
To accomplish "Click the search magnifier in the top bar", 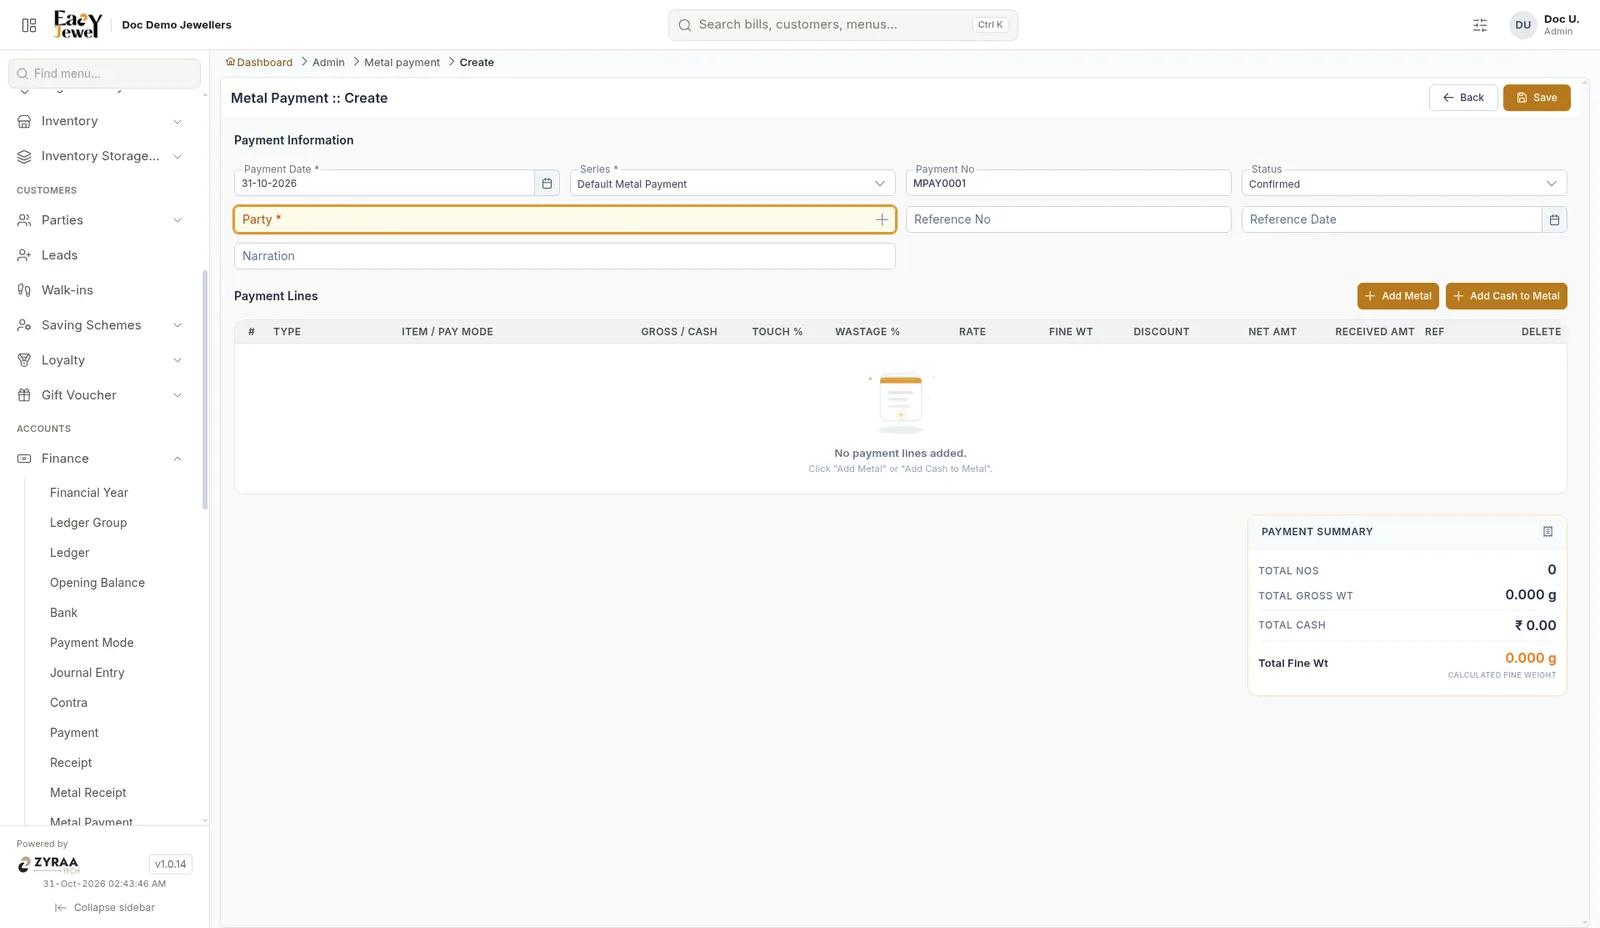I will (x=685, y=25).
